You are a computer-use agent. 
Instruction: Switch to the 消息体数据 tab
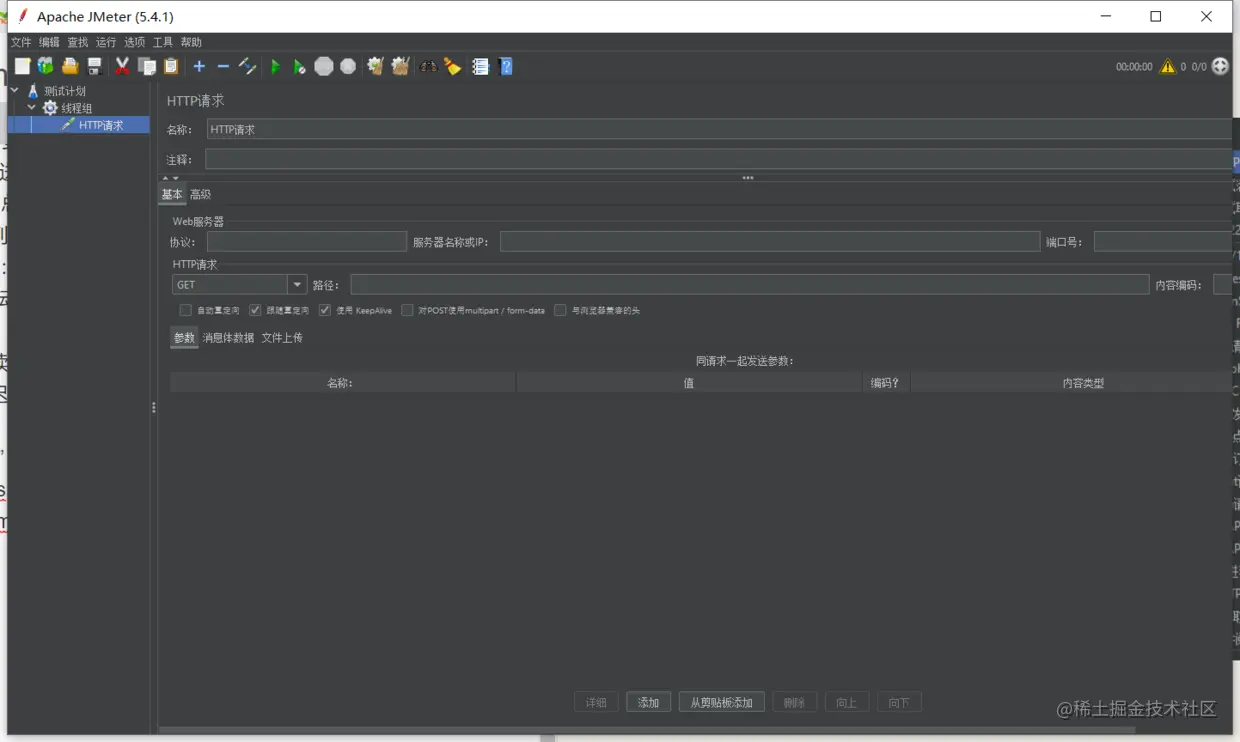228,338
